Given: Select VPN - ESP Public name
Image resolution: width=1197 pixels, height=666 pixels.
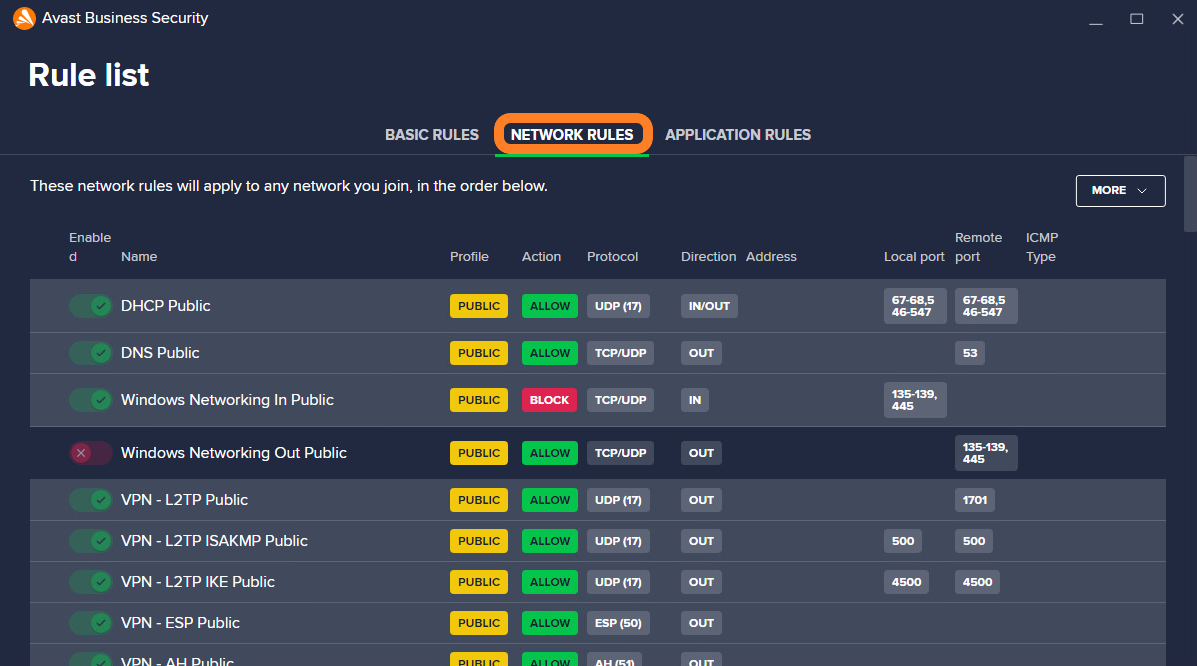Looking at the screenshot, I should pyautogui.click(x=180, y=623).
